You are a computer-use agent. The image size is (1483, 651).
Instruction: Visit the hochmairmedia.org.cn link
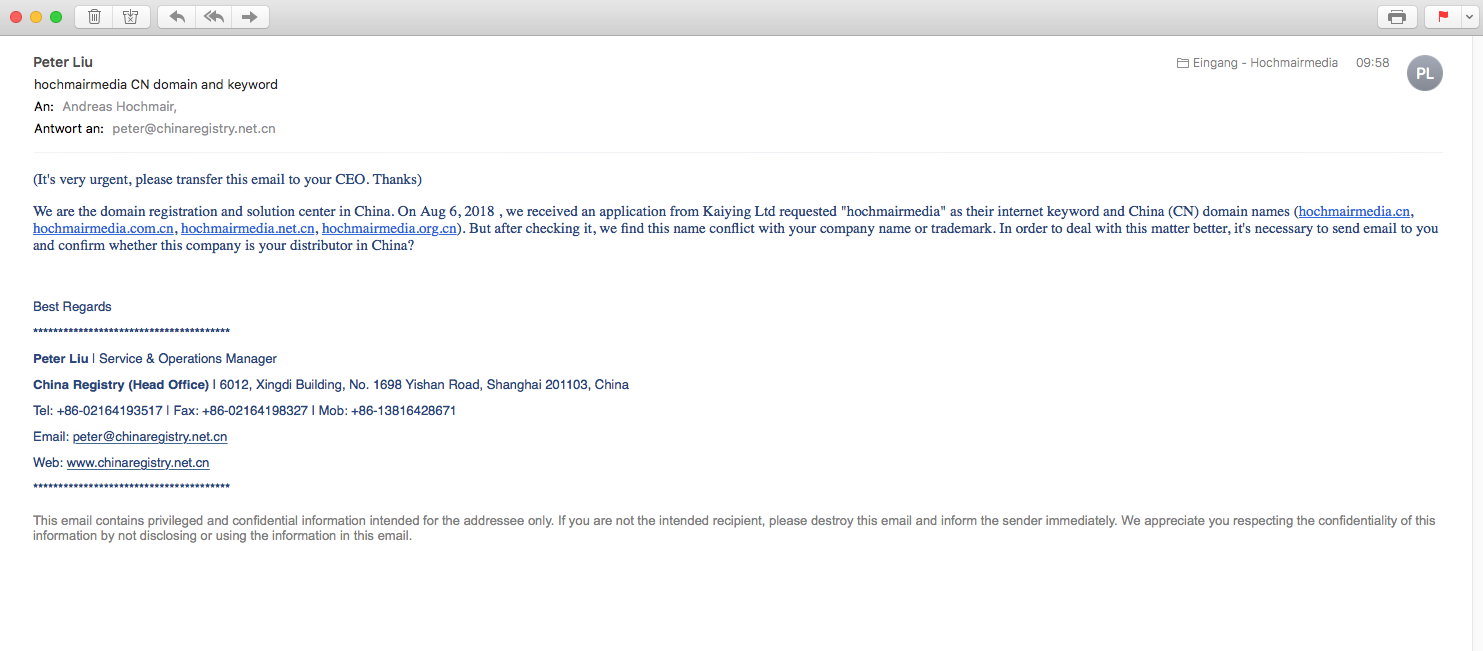click(x=389, y=228)
